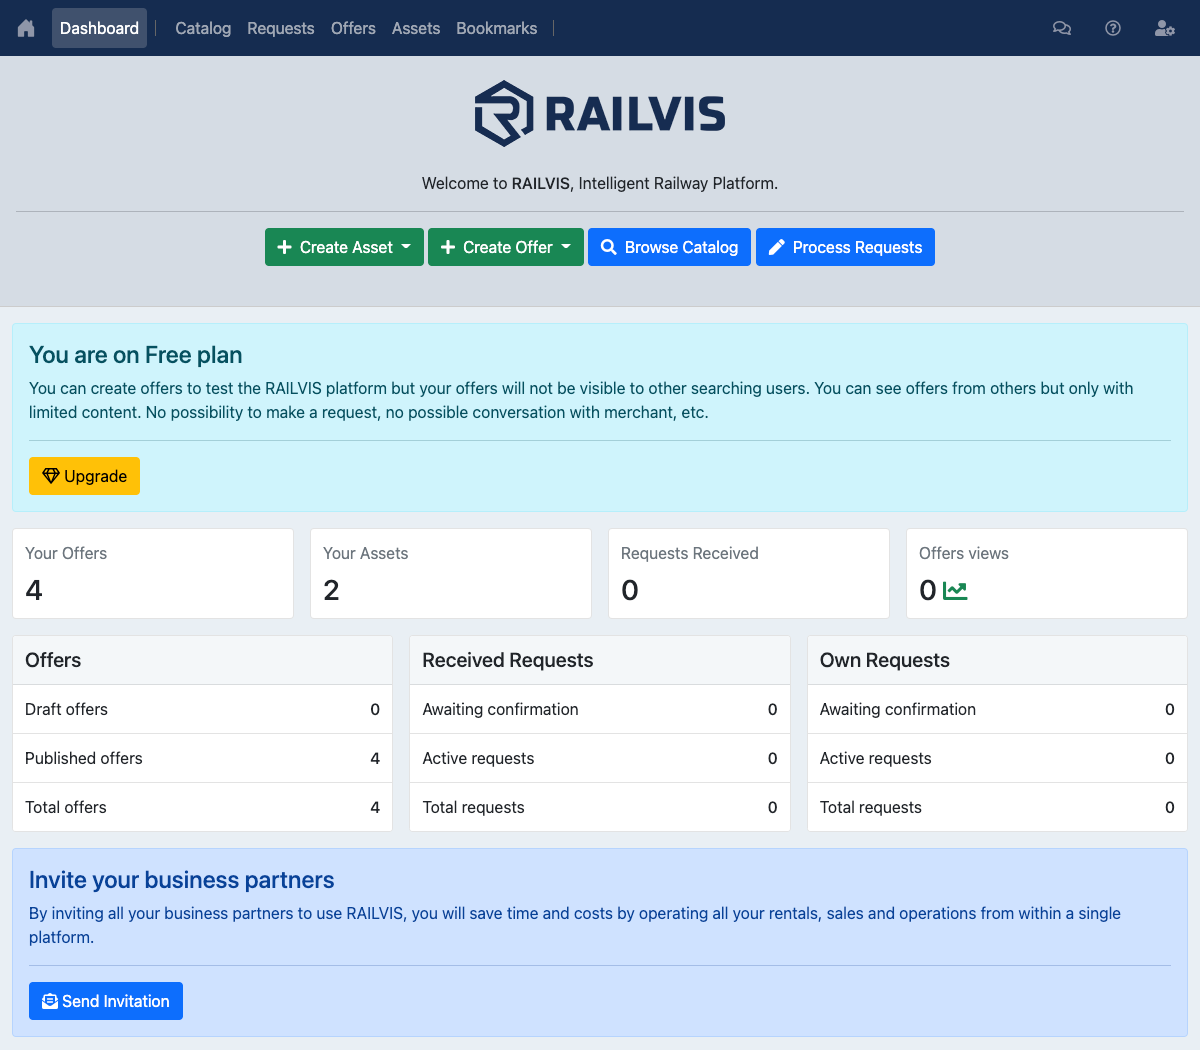This screenshot has height=1050, width=1200.
Task: Open the Your Offers card
Action: click(x=153, y=573)
